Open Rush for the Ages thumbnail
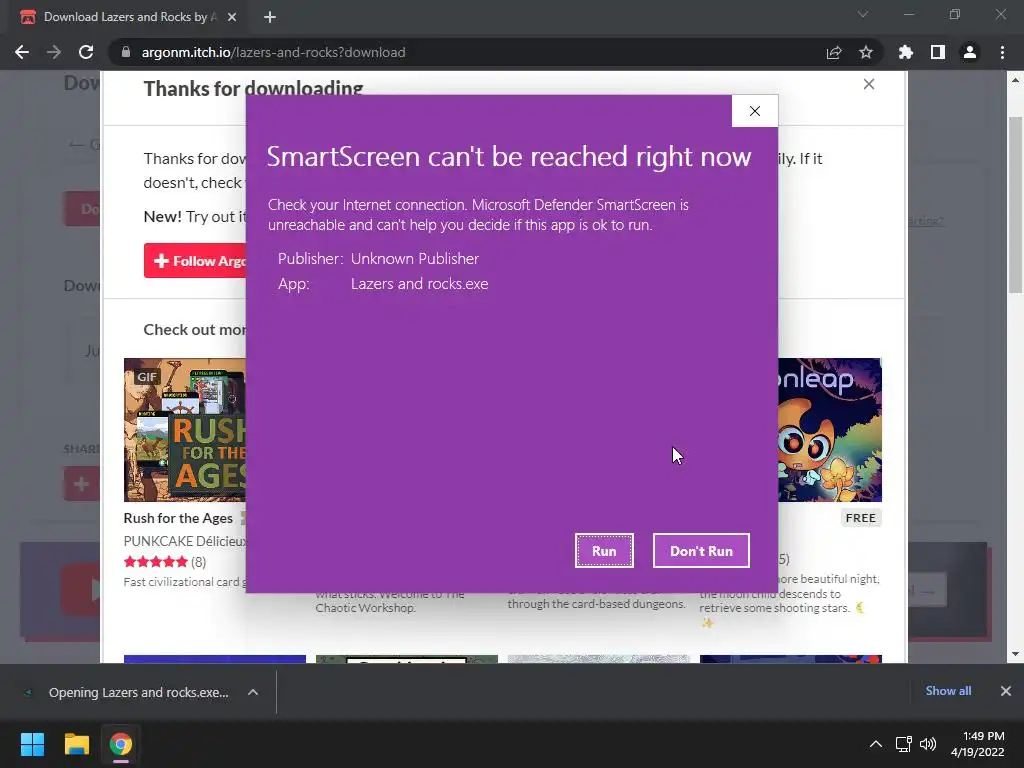Viewport: 1024px width, 768px height. (185, 430)
